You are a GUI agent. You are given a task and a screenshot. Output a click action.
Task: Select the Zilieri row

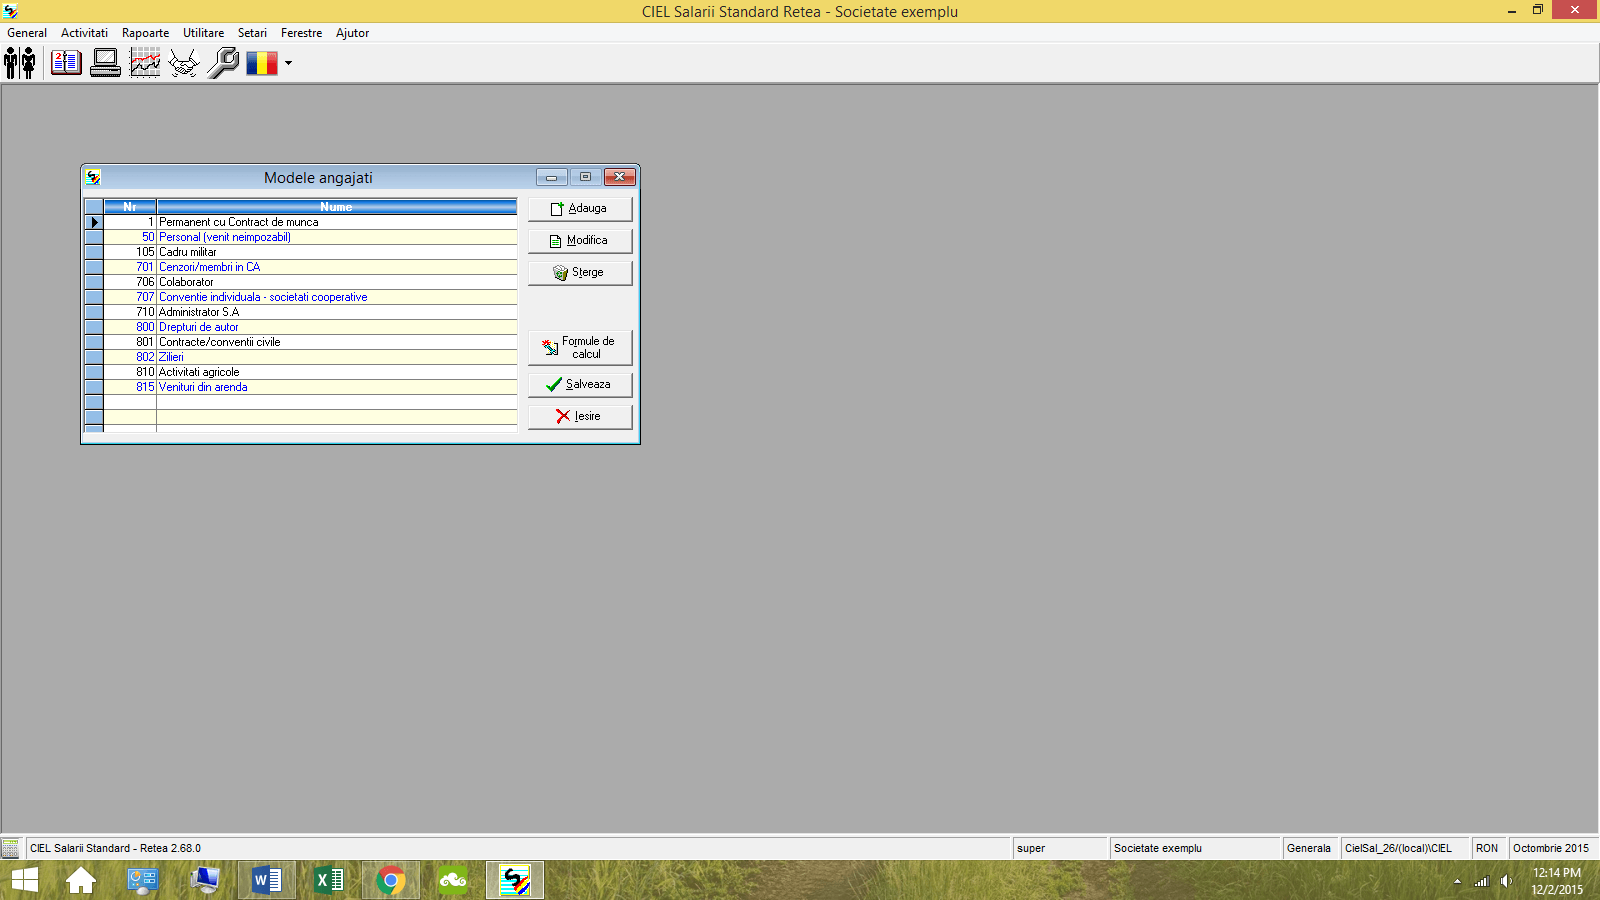tap(310, 357)
